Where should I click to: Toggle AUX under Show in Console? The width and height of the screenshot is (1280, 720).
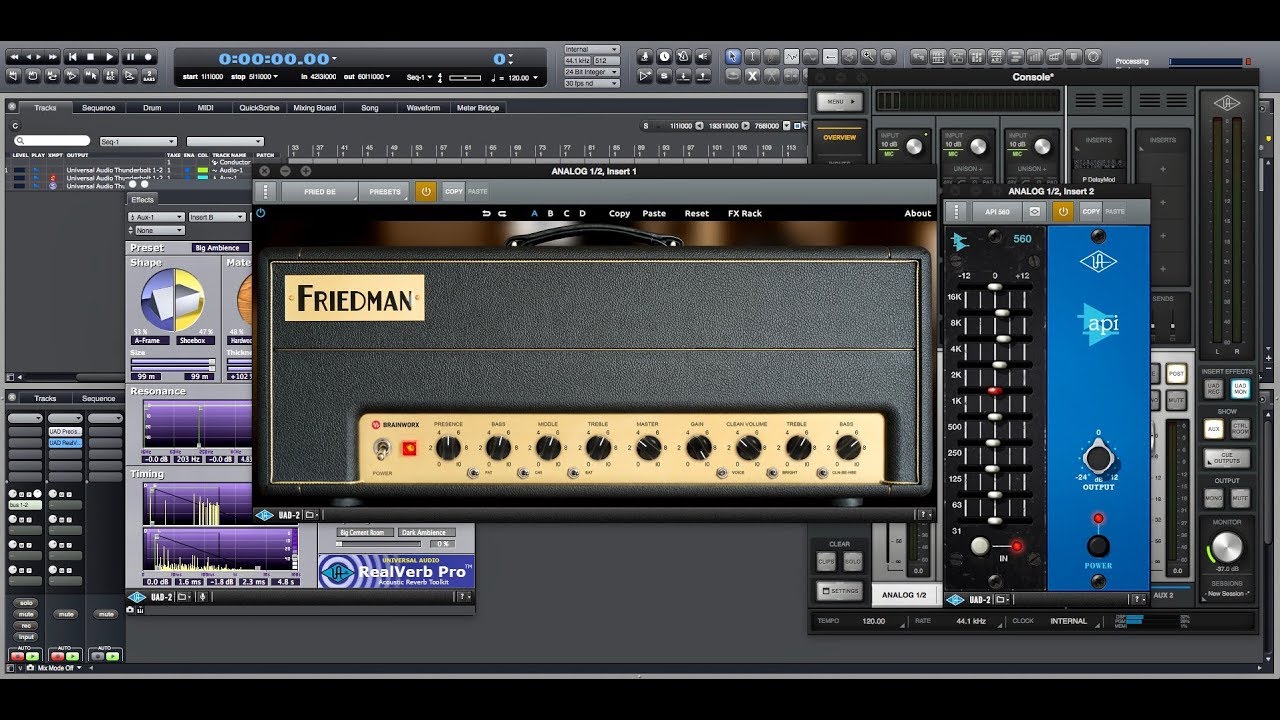(1213, 428)
